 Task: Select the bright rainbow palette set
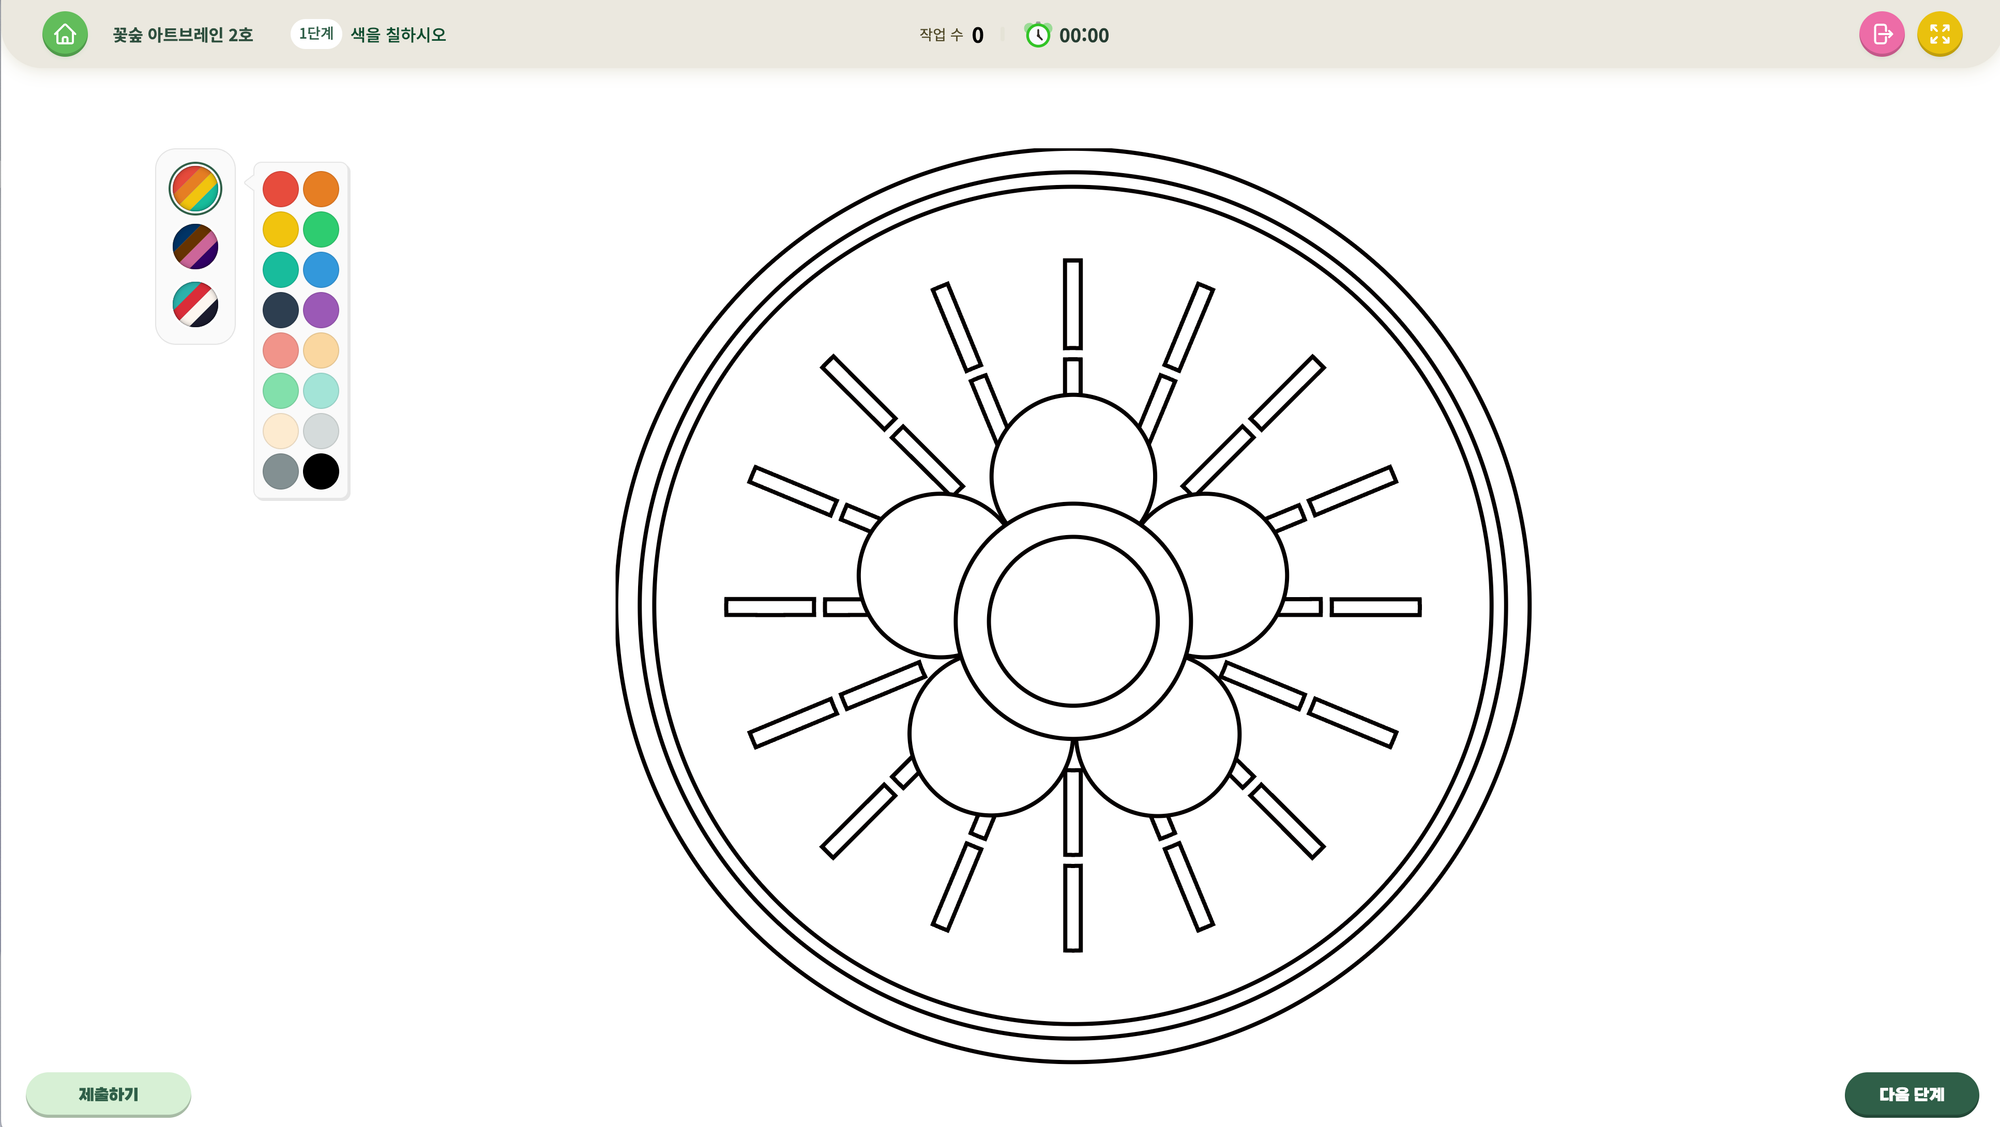(x=195, y=189)
